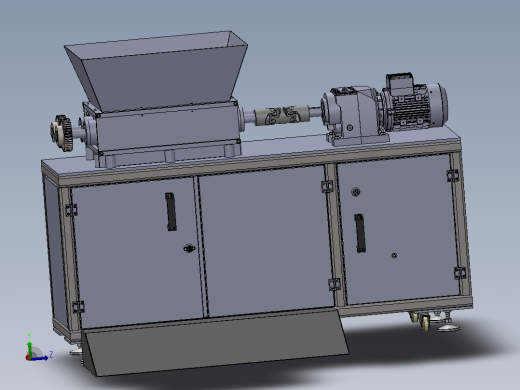
Task: Select the small screw on the right door
Action: pos(394,256)
